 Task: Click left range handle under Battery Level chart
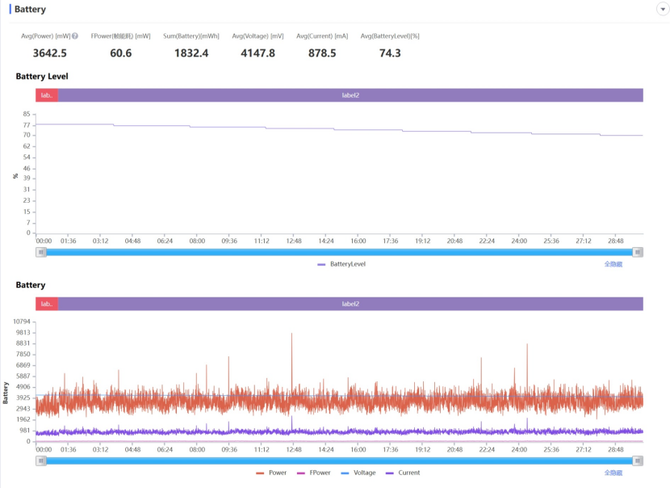(x=41, y=252)
